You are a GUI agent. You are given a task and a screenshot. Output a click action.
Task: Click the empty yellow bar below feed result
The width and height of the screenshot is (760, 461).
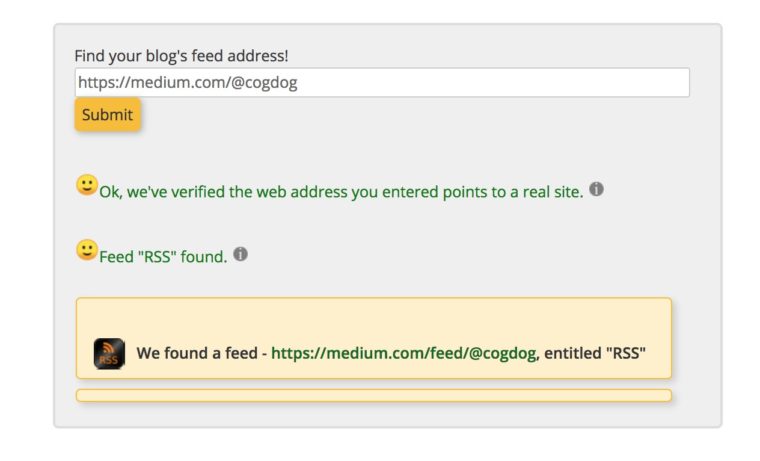pyautogui.click(x=373, y=396)
